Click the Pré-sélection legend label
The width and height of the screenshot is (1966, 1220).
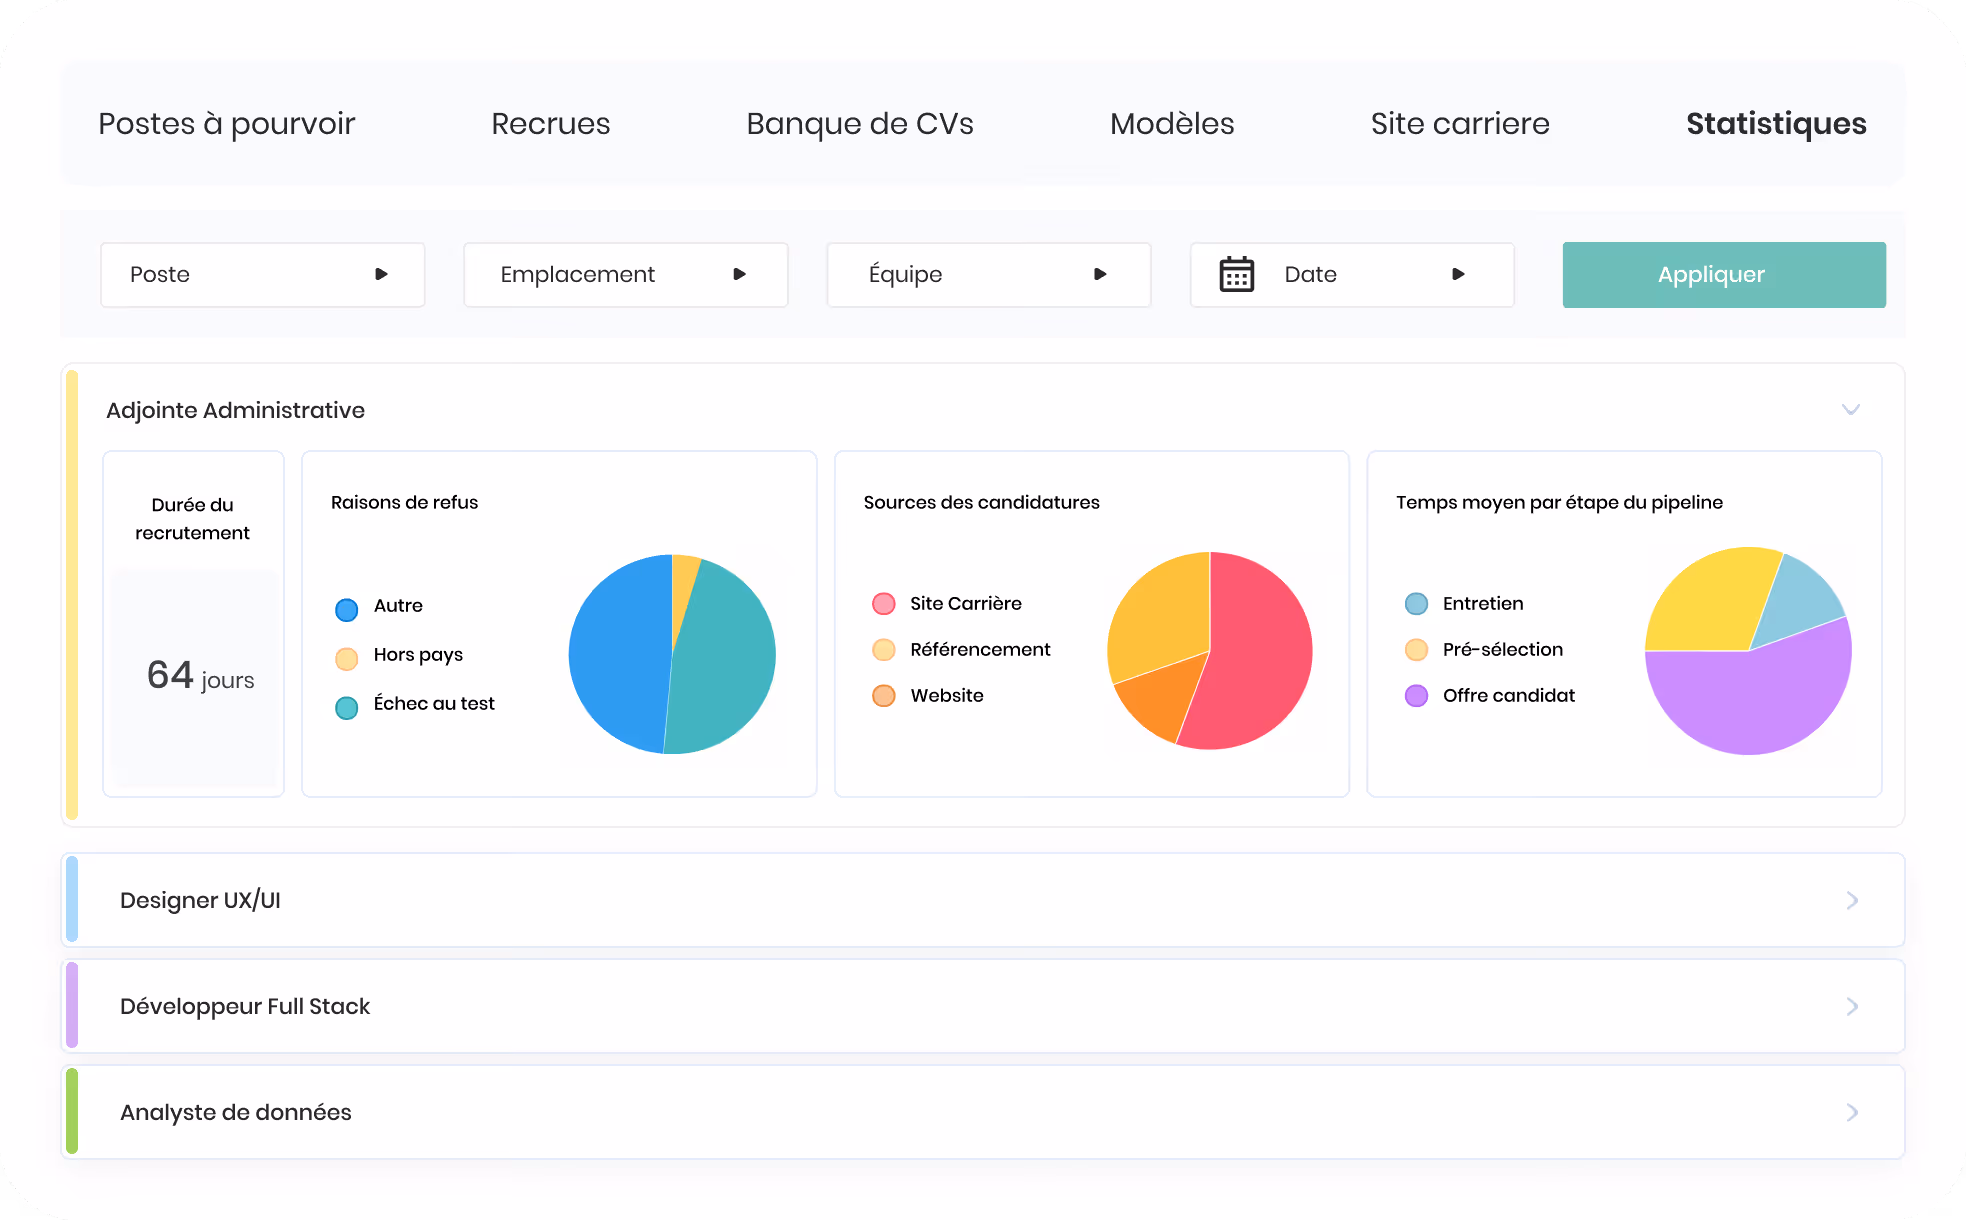[1503, 649]
